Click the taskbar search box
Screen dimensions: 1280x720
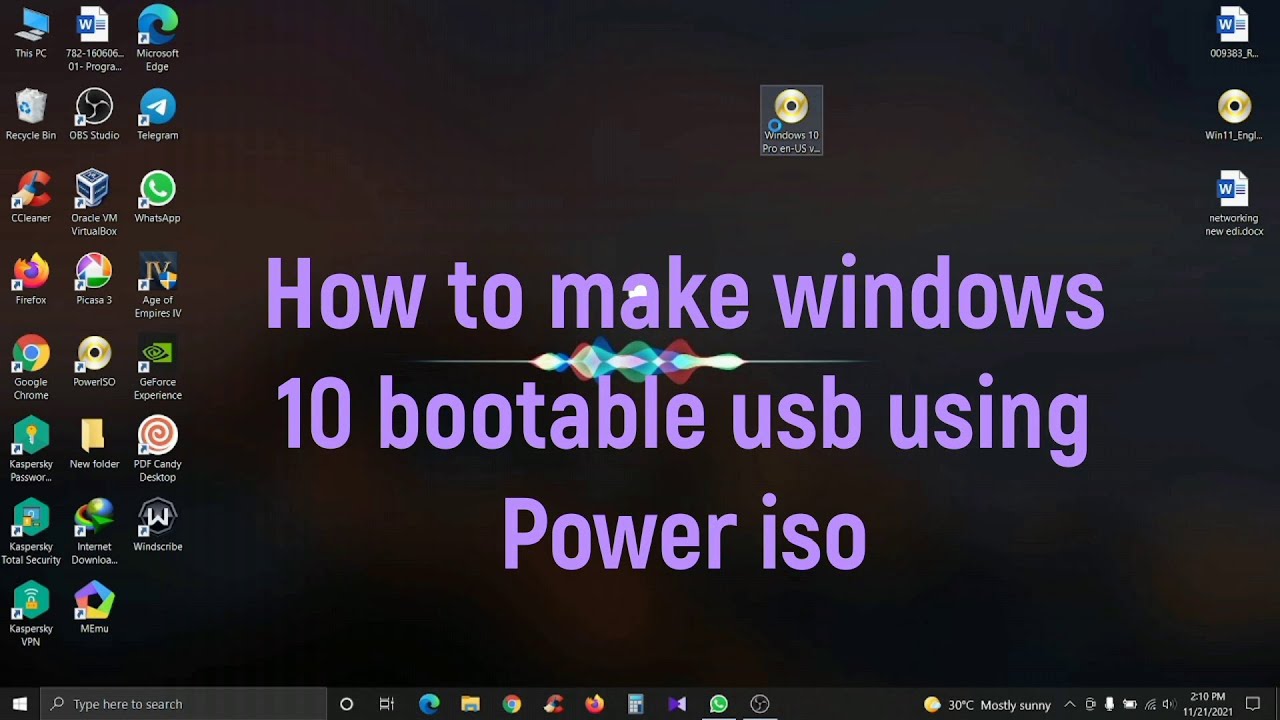point(184,704)
